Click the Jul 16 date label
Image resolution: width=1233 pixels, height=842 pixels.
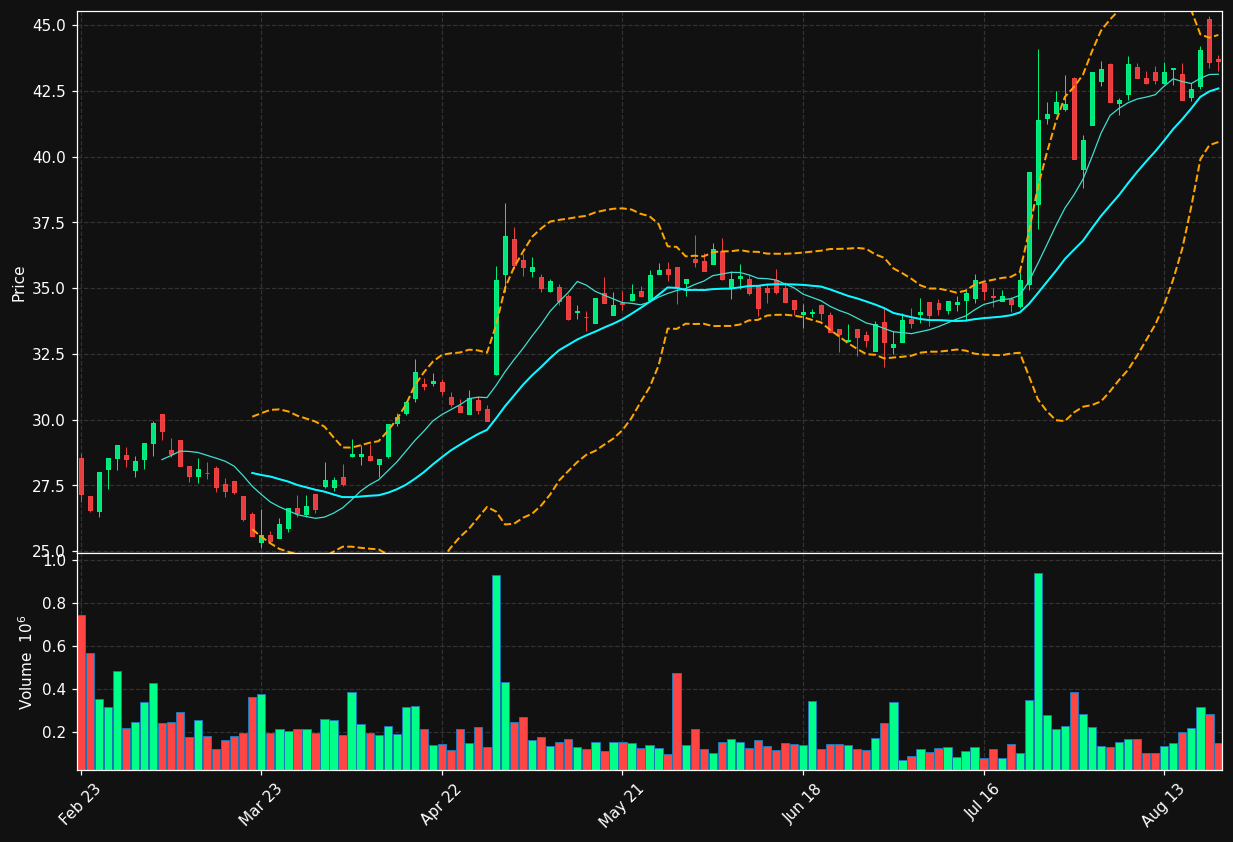coord(983,805)
